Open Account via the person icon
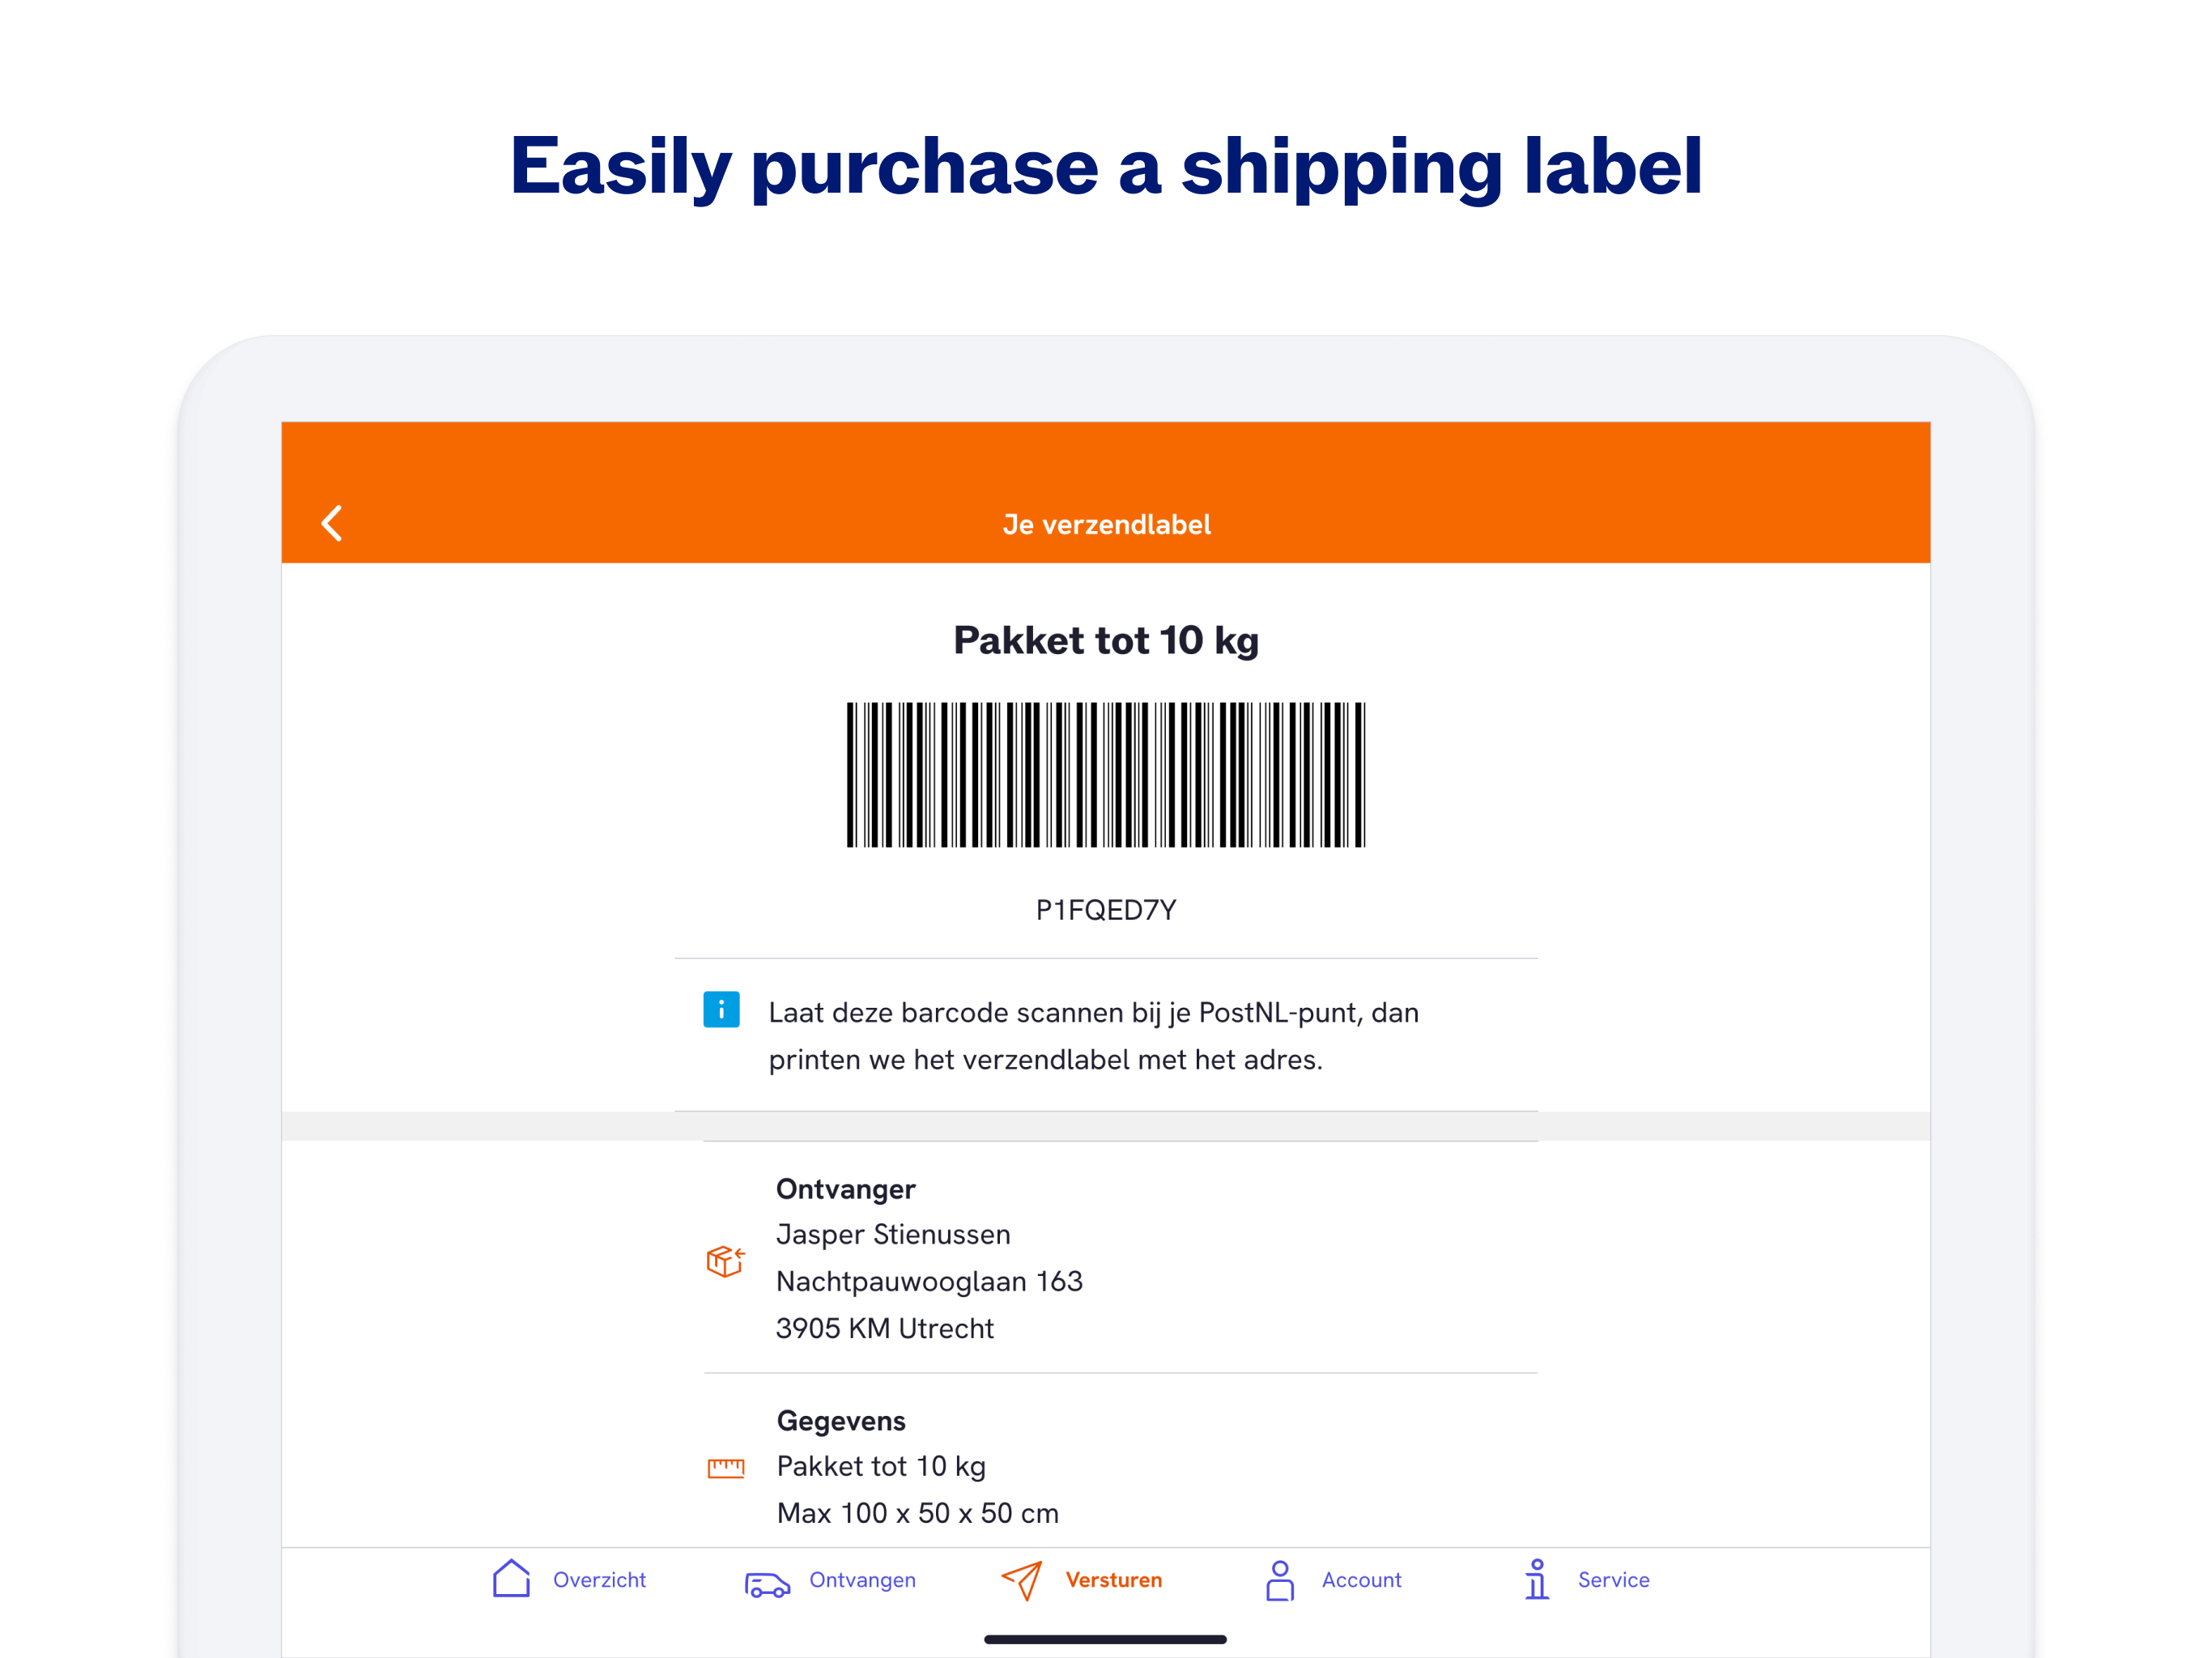 (1279, 1580)
